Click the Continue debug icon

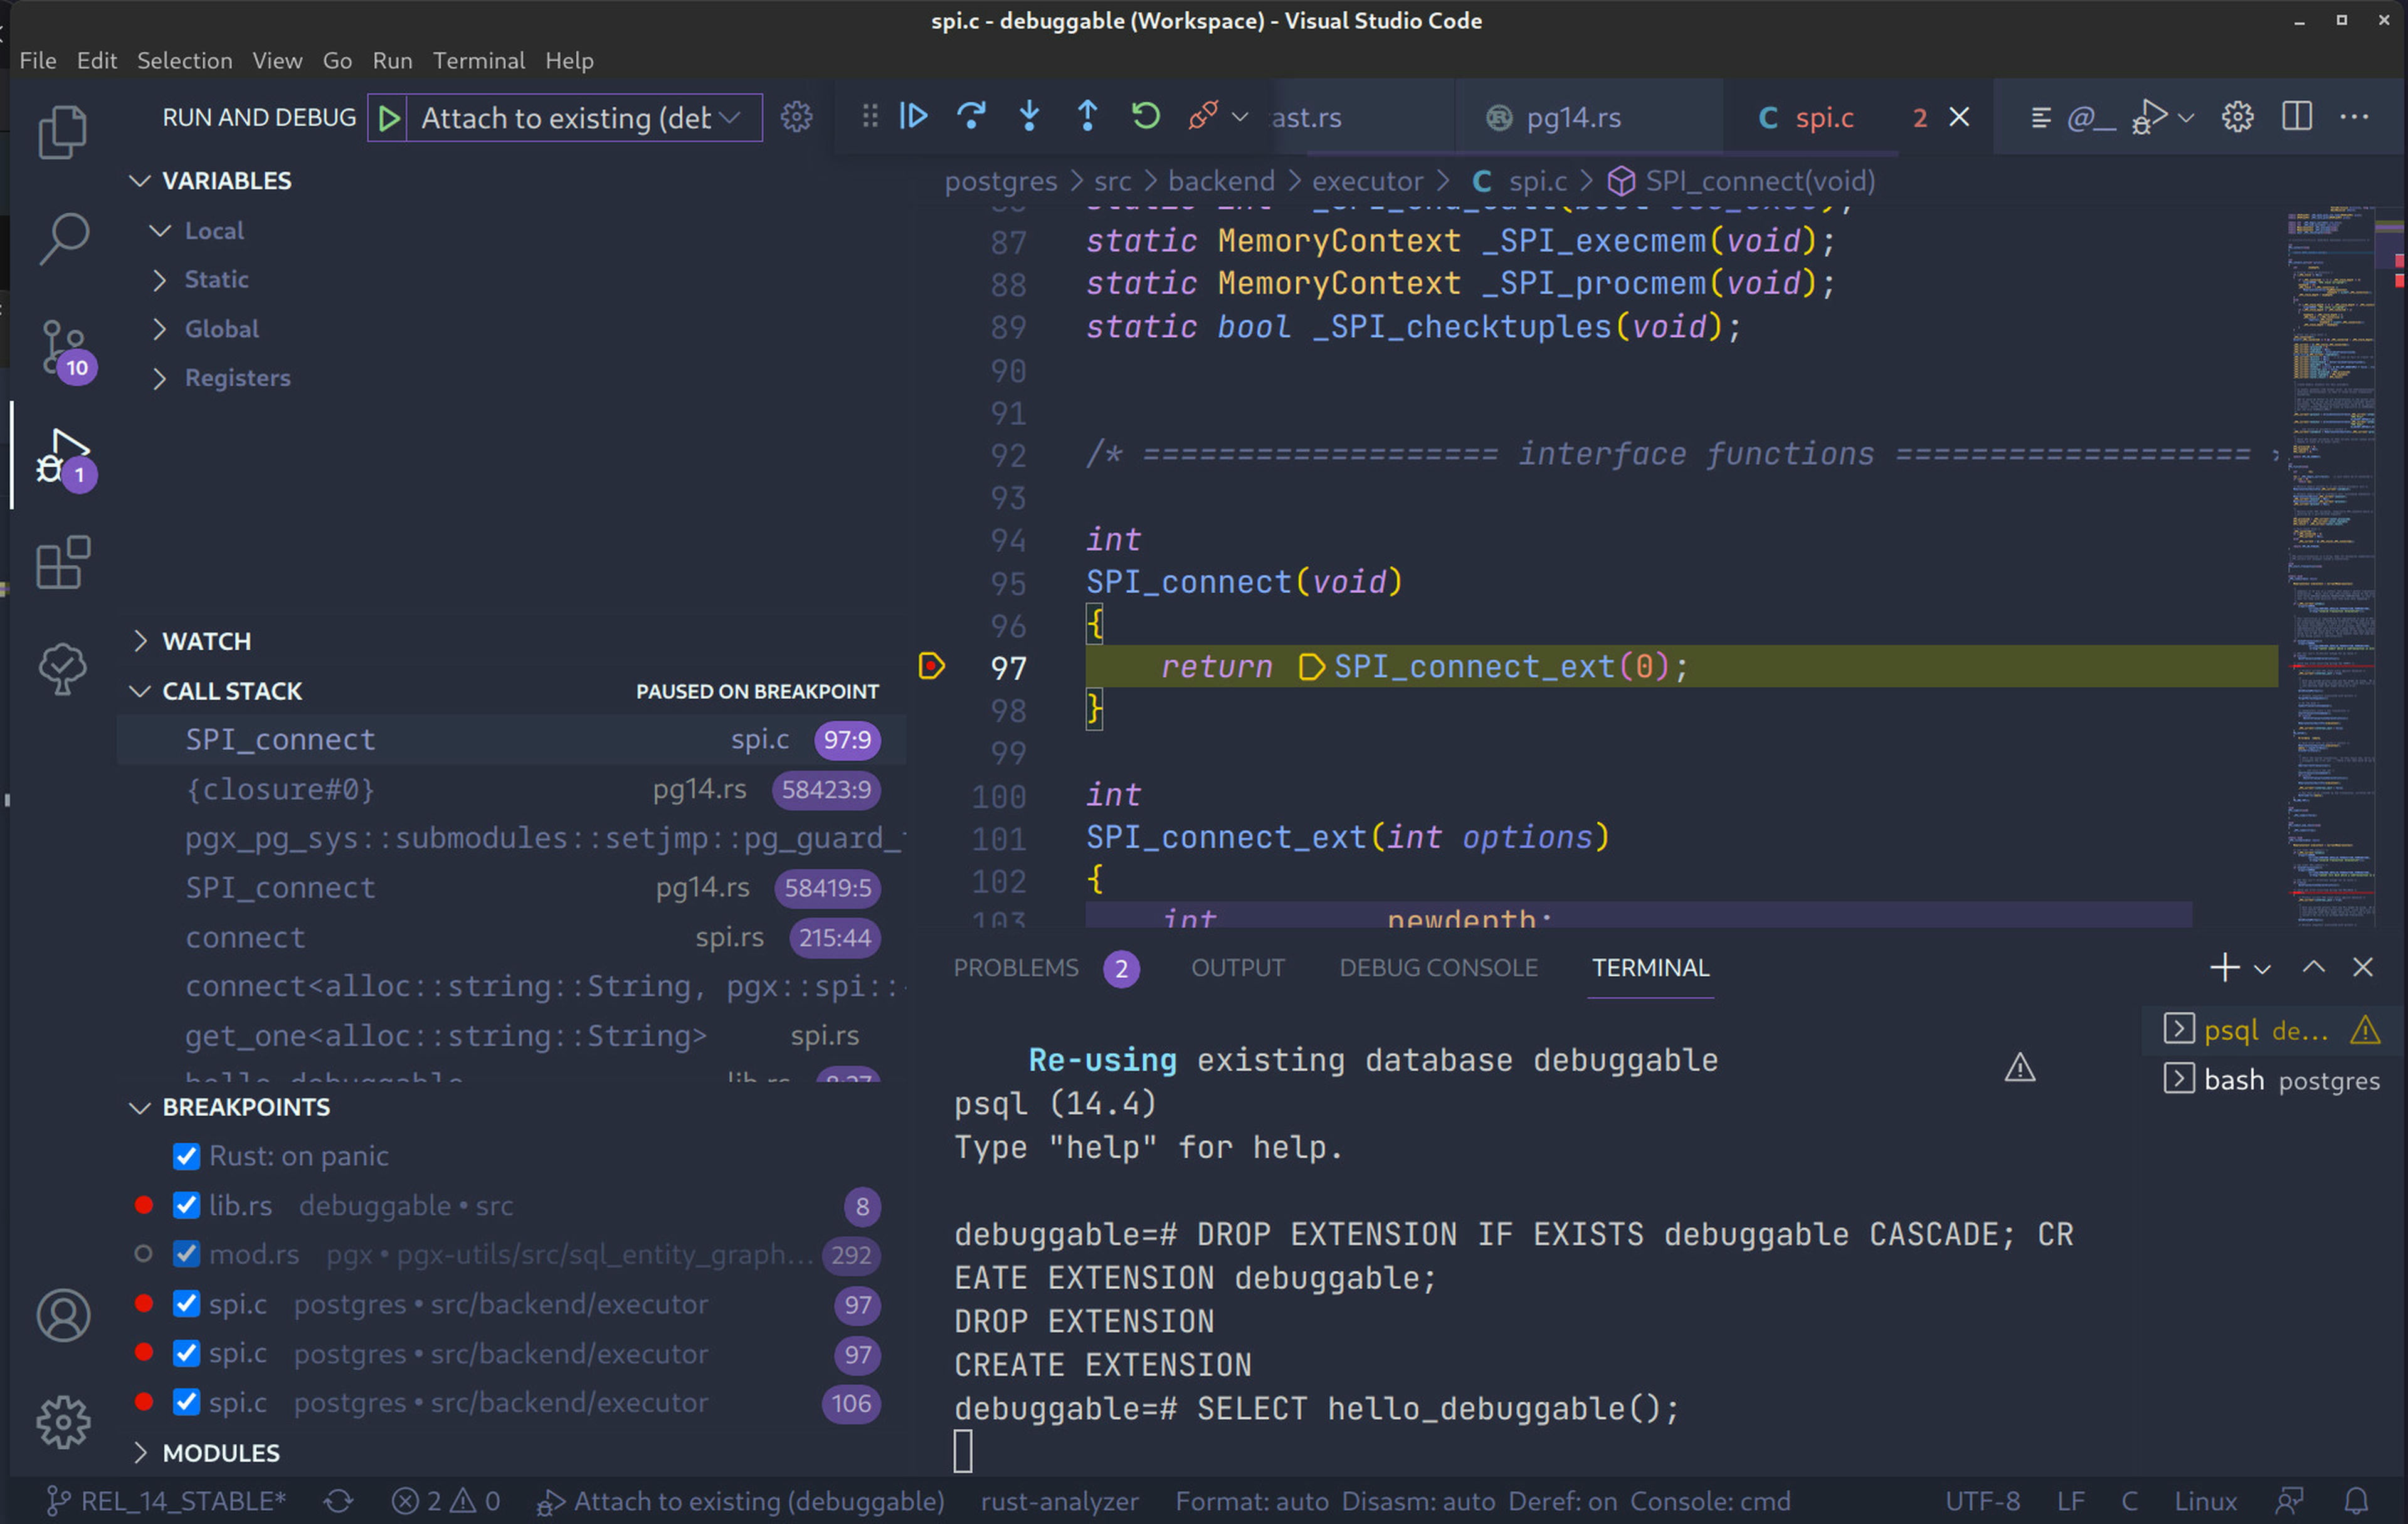click(913, 116)
